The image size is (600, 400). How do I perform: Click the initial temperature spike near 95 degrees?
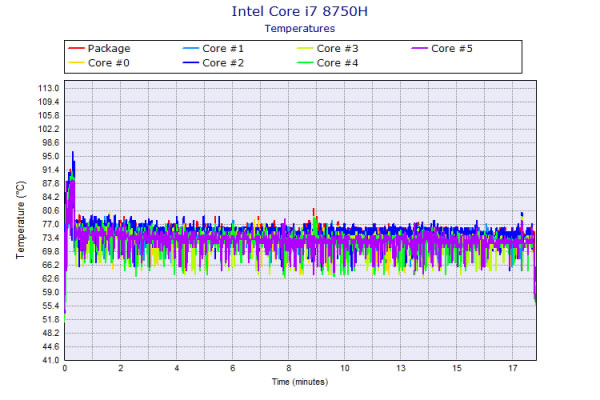point(73,155)
